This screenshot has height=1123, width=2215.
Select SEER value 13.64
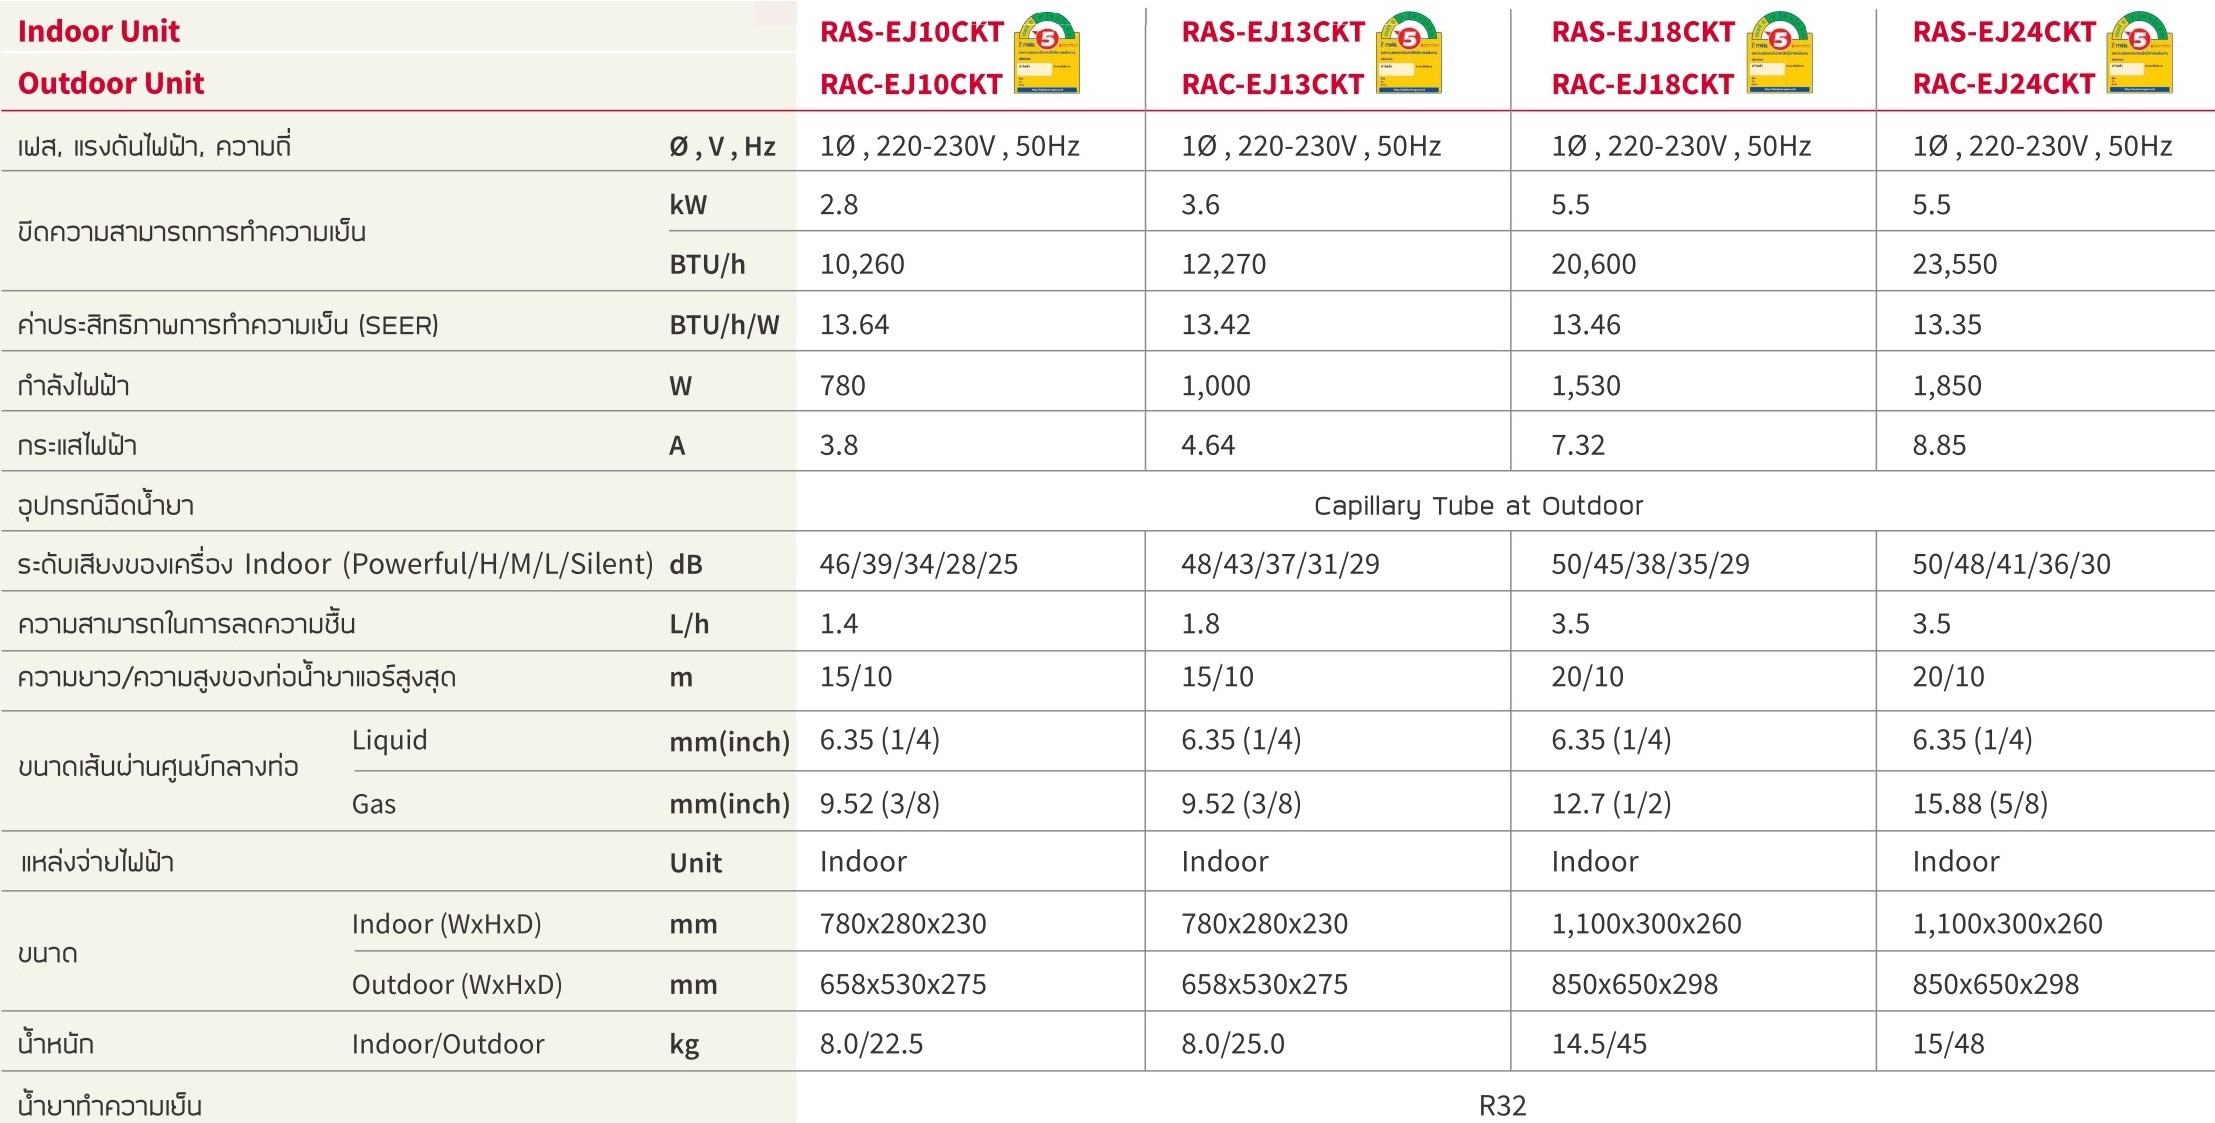(x=854, y=325)
